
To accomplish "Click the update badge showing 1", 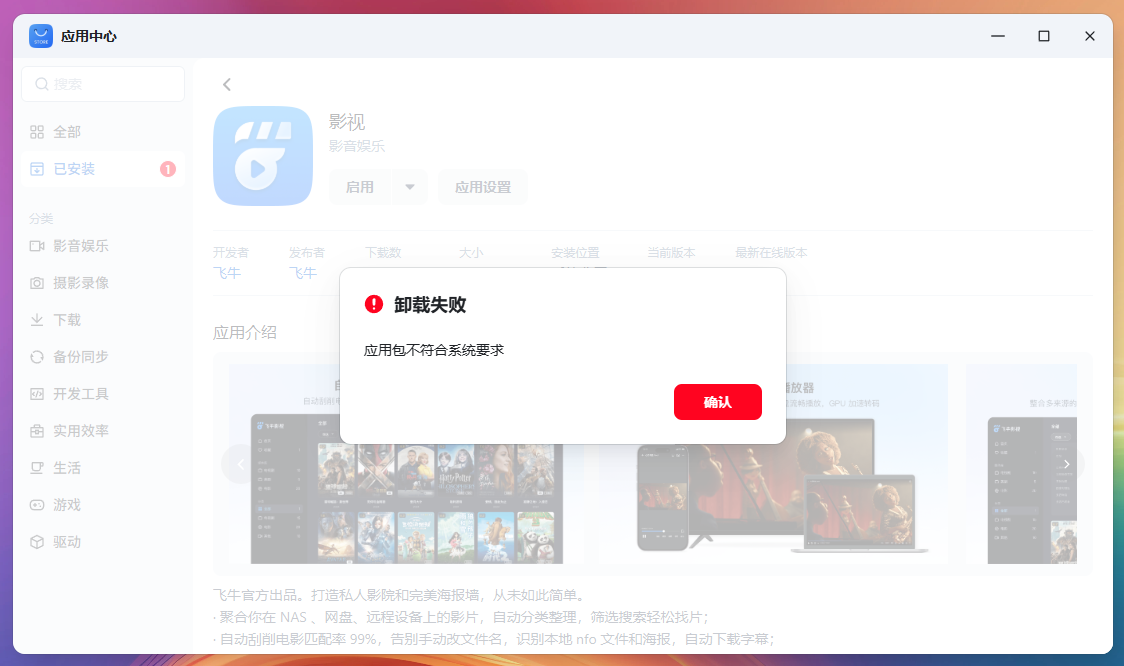I will click(168, 169).
